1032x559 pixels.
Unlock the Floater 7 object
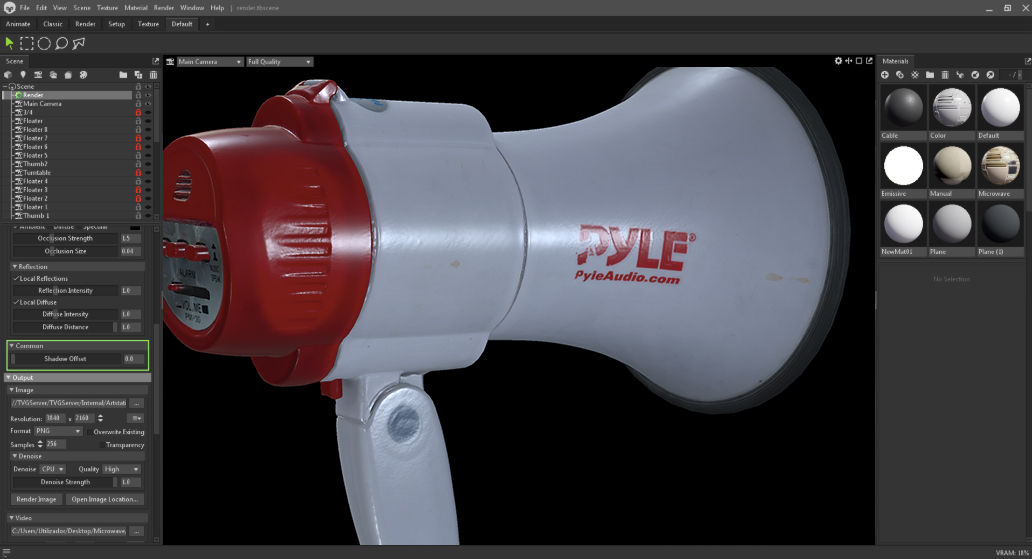[138, 138]
